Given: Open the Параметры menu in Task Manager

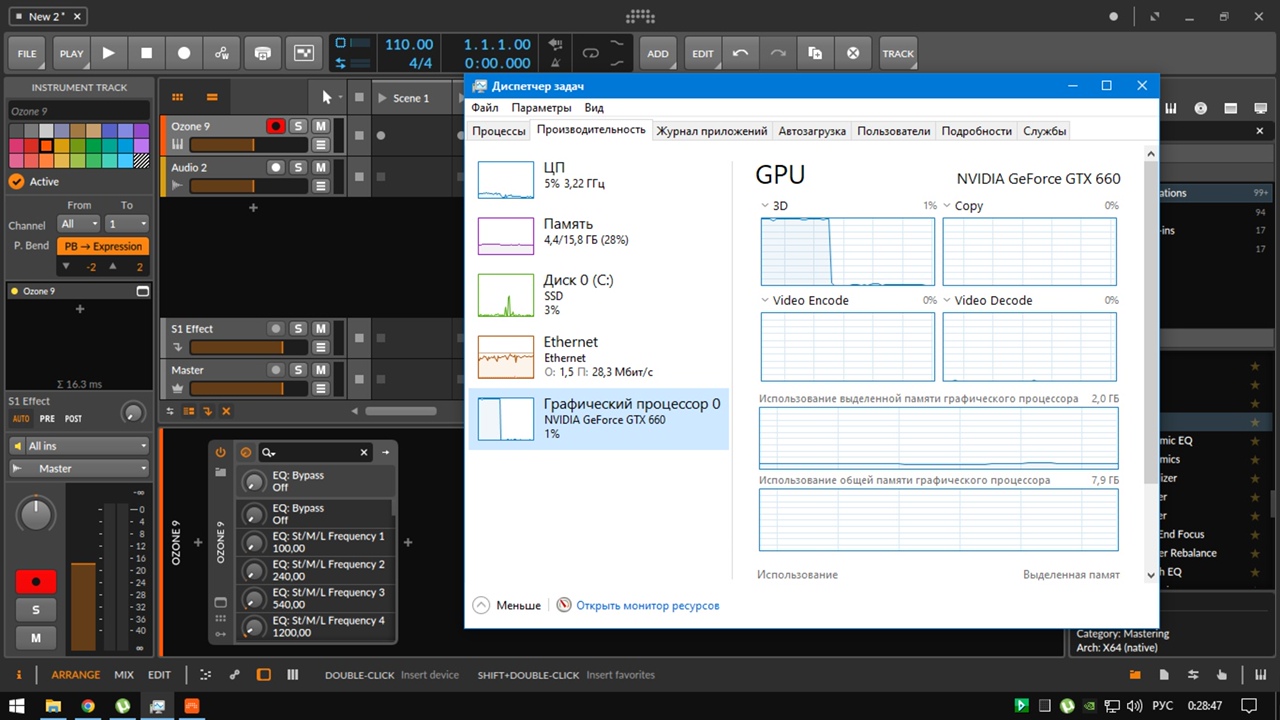Looking at the screenshot, I should pos(541,107).
